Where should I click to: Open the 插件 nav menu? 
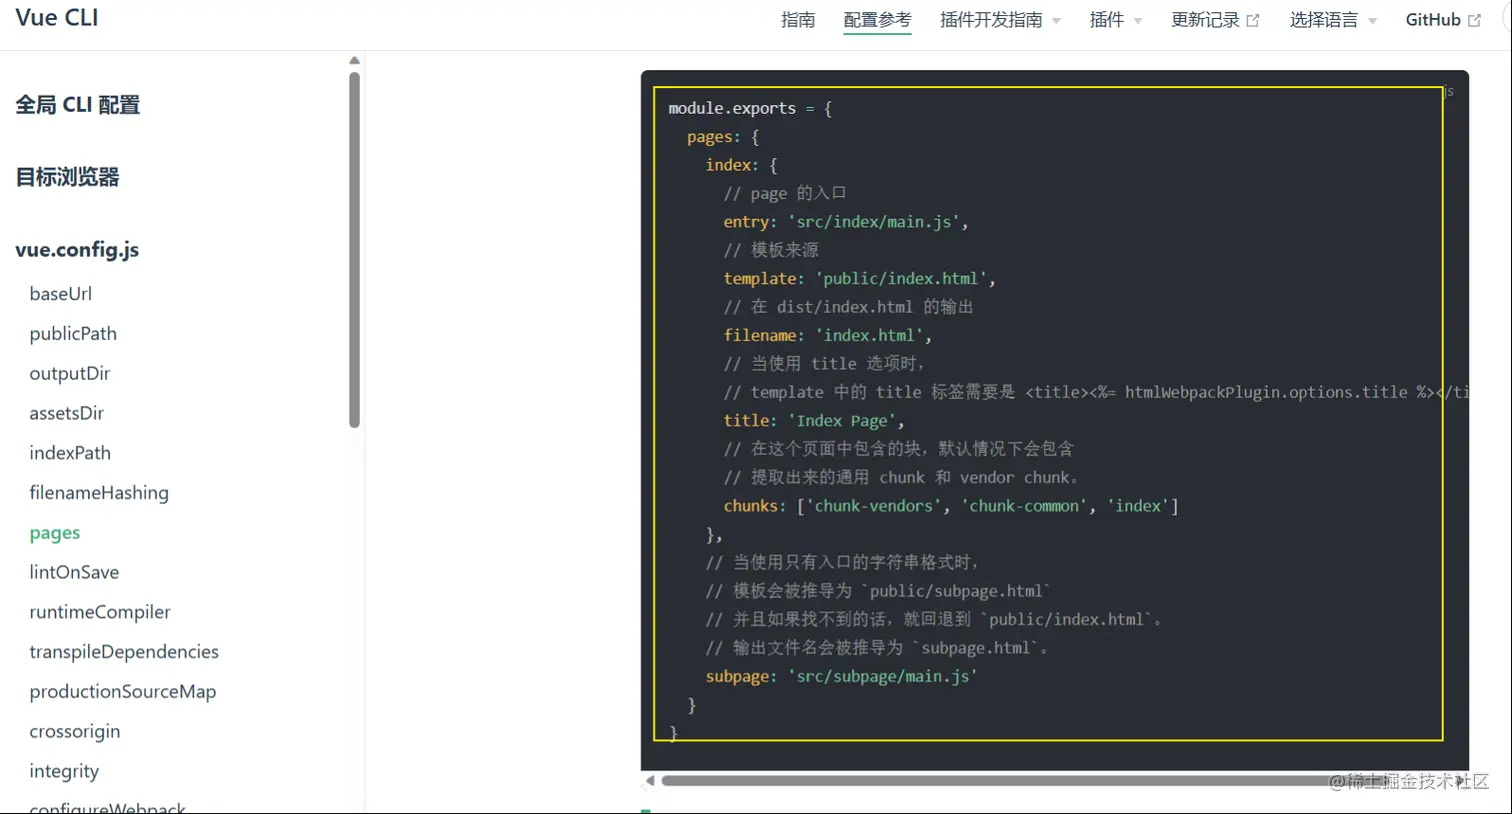click(x=1115, y=20)
